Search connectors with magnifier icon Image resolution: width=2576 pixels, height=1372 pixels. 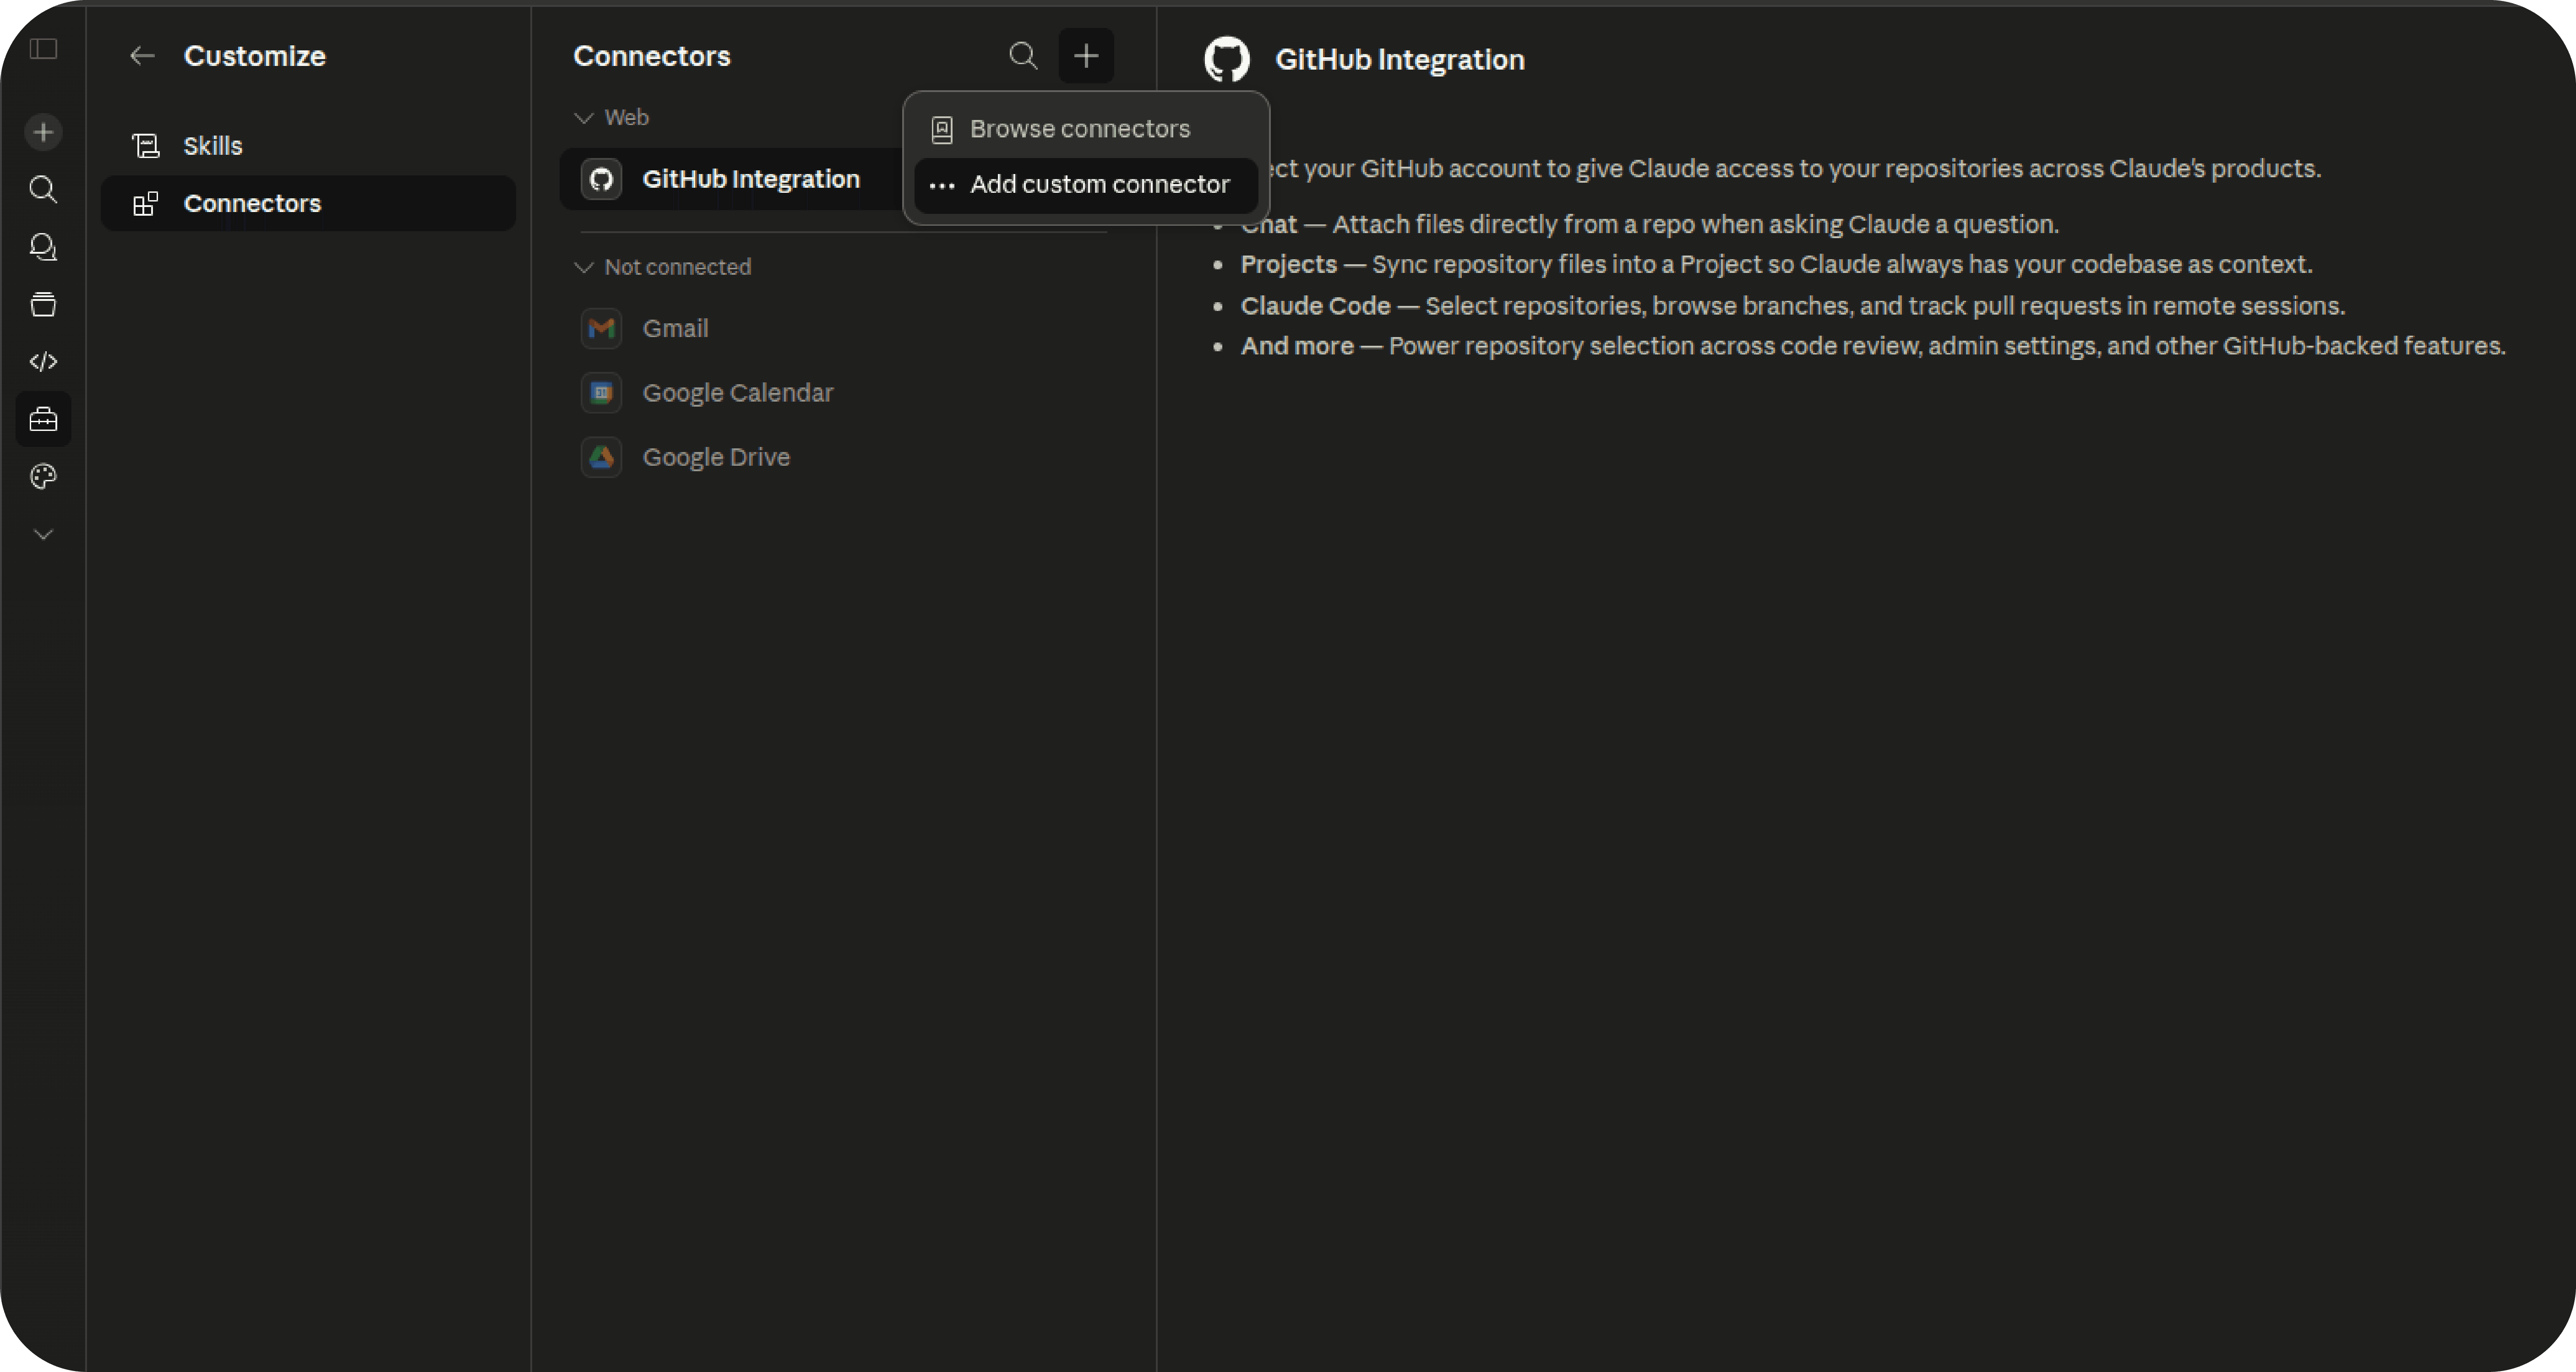pyautogui.click(x=1022, y=55)
